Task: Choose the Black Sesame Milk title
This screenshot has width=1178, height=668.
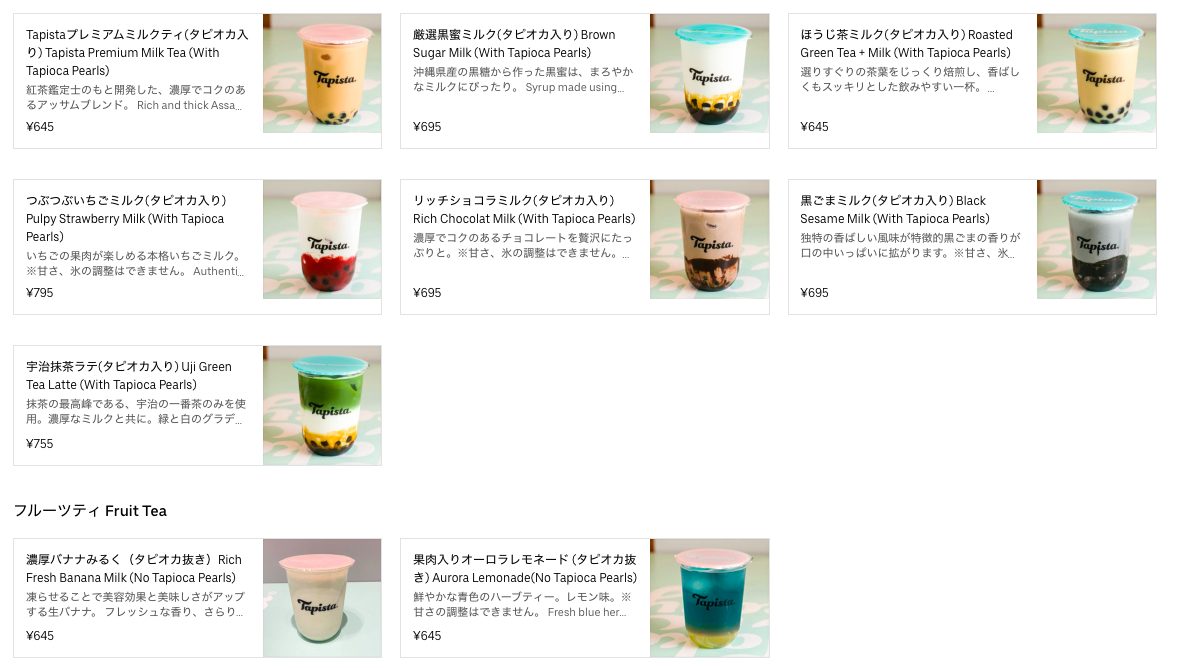Action: (895, 210)
